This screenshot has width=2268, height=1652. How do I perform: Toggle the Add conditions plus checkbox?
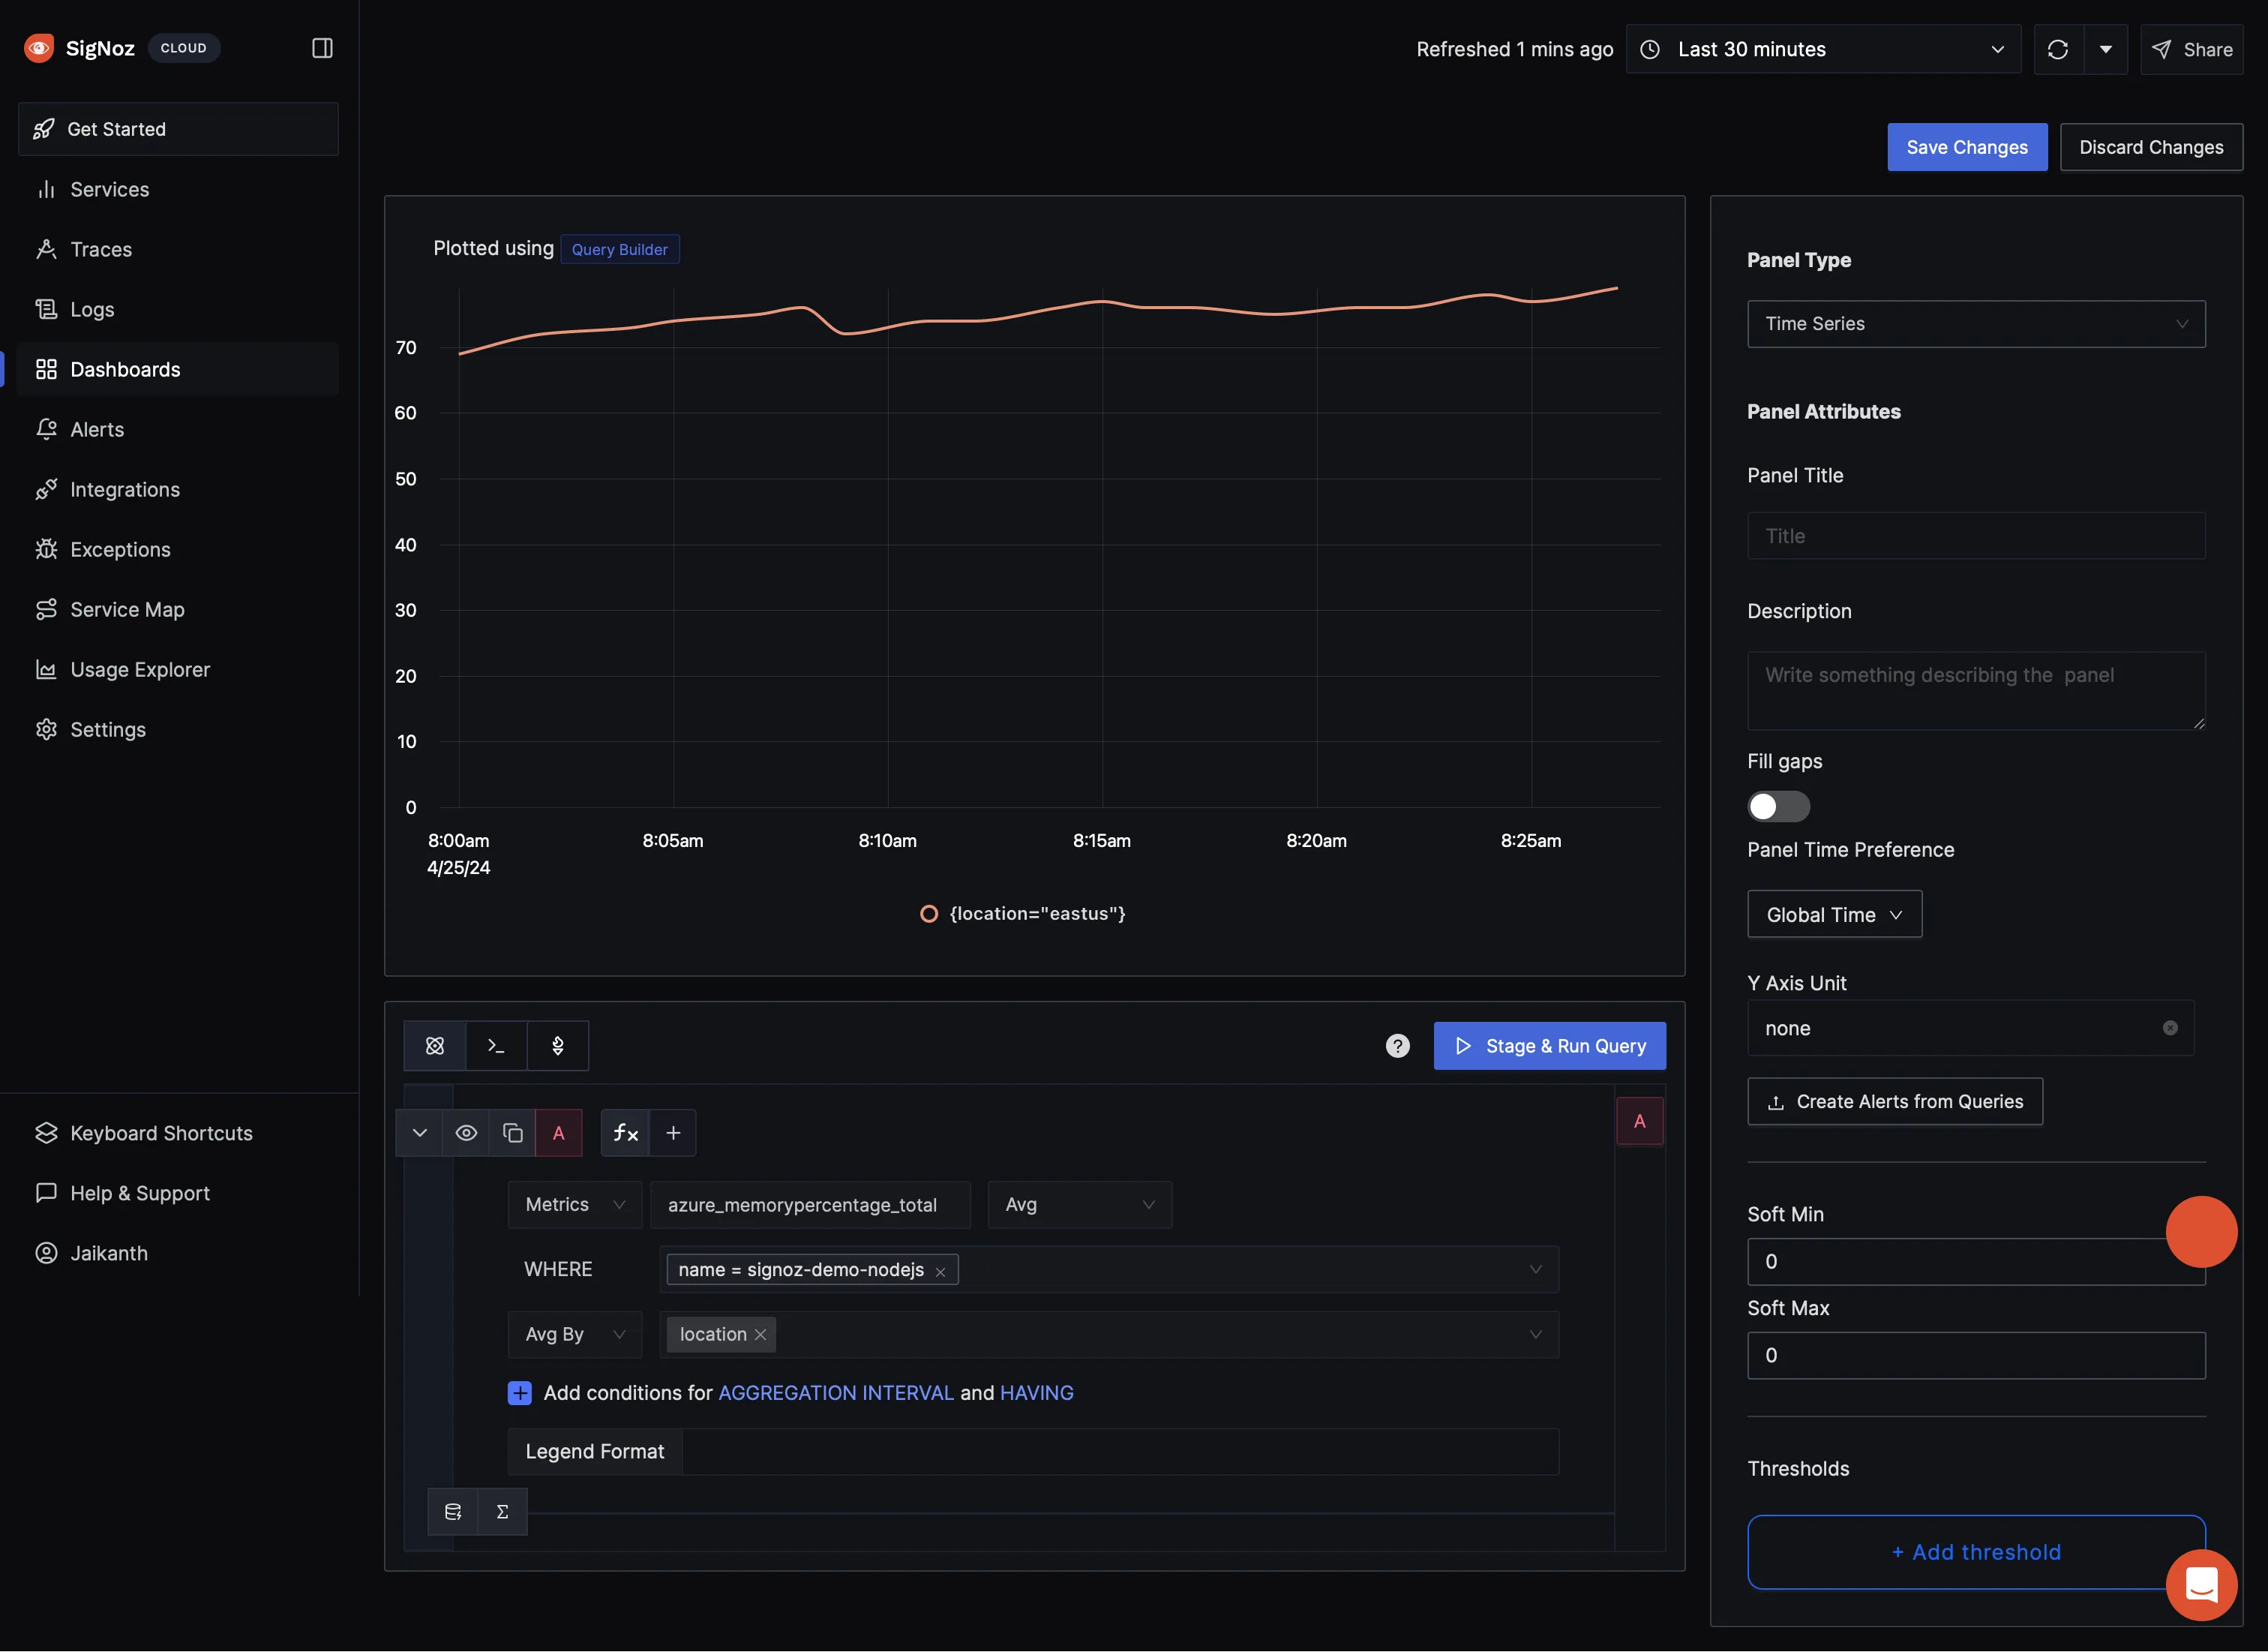(520, 1393)
